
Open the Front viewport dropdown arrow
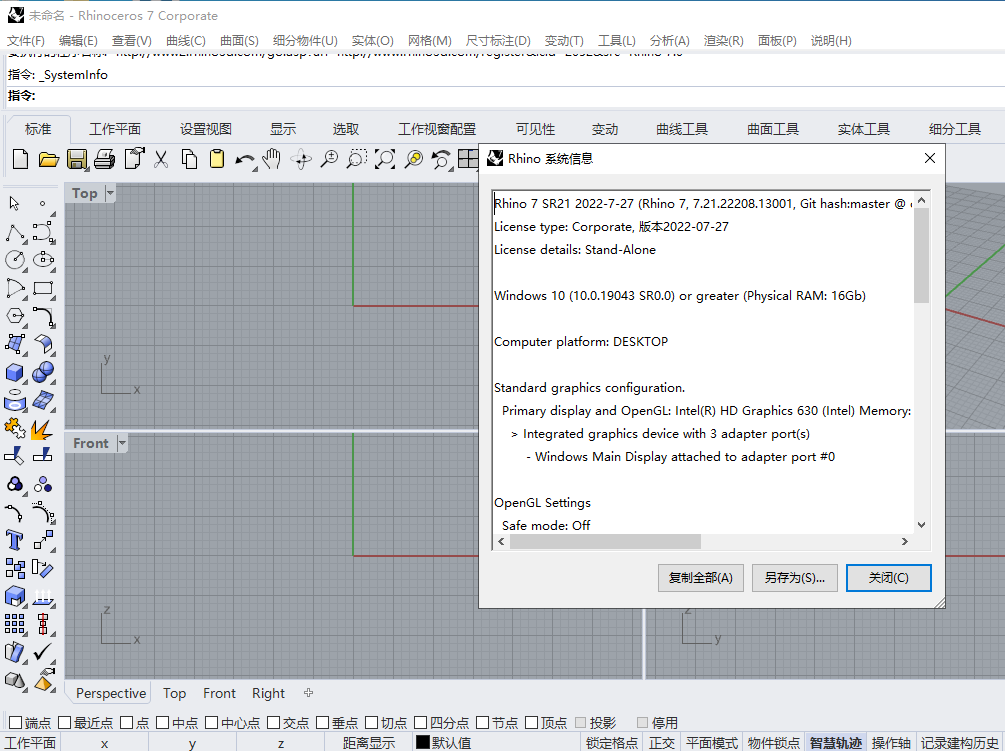pyautogui.click(x=122, y=443)
